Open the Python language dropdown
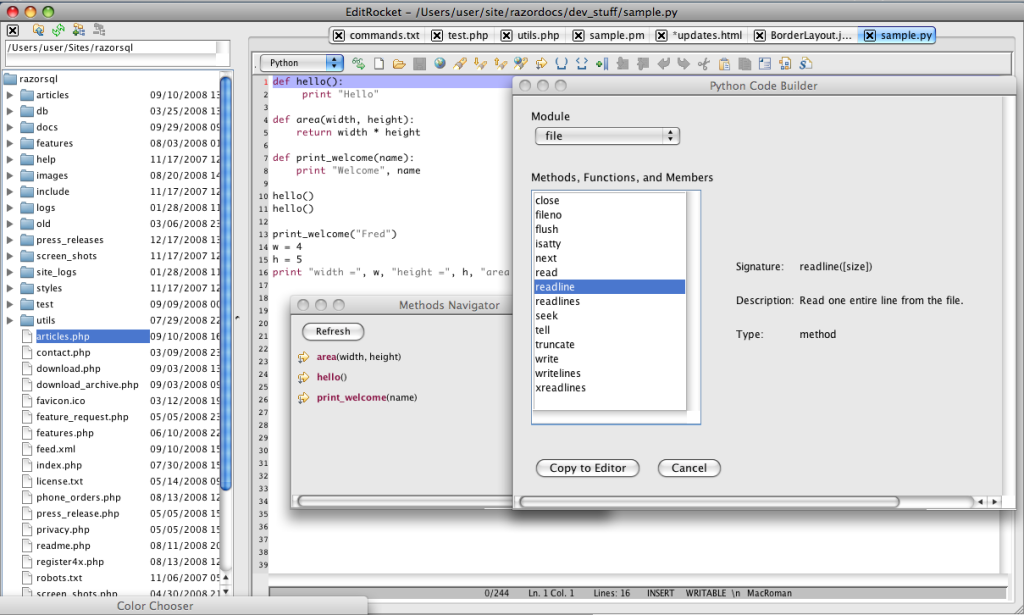Viewport: 1024px width, 615px height. click(302, 63)
